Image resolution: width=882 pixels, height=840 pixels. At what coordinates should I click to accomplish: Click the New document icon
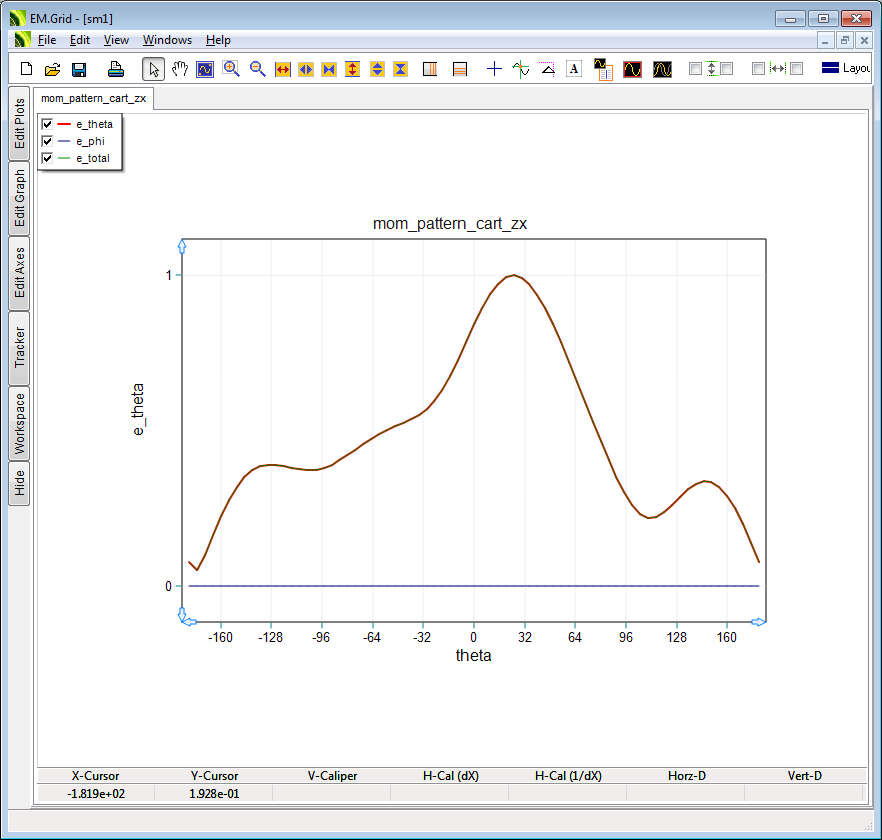coord(27,69)
